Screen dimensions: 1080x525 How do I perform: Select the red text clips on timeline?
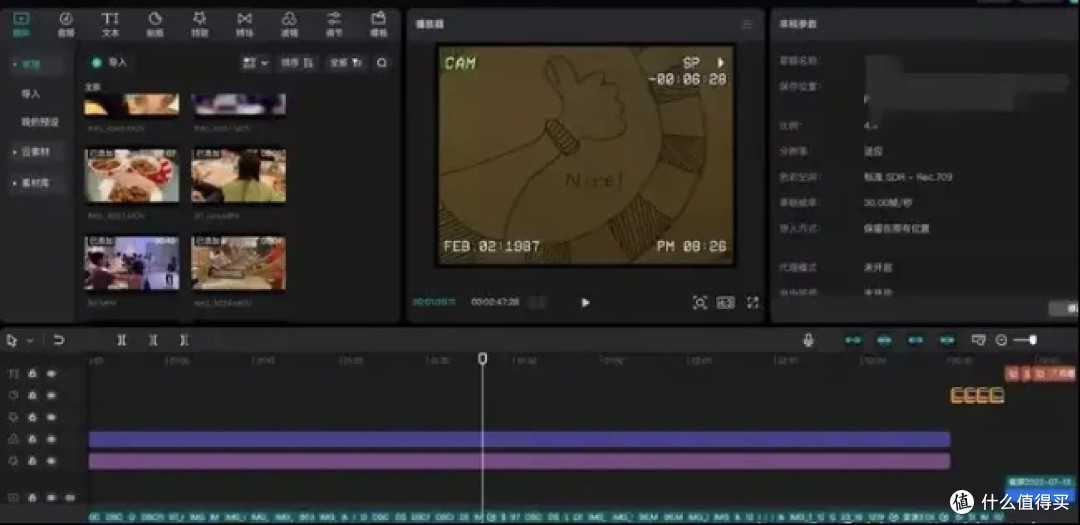pyautogui.click(x=1040, y=373)
